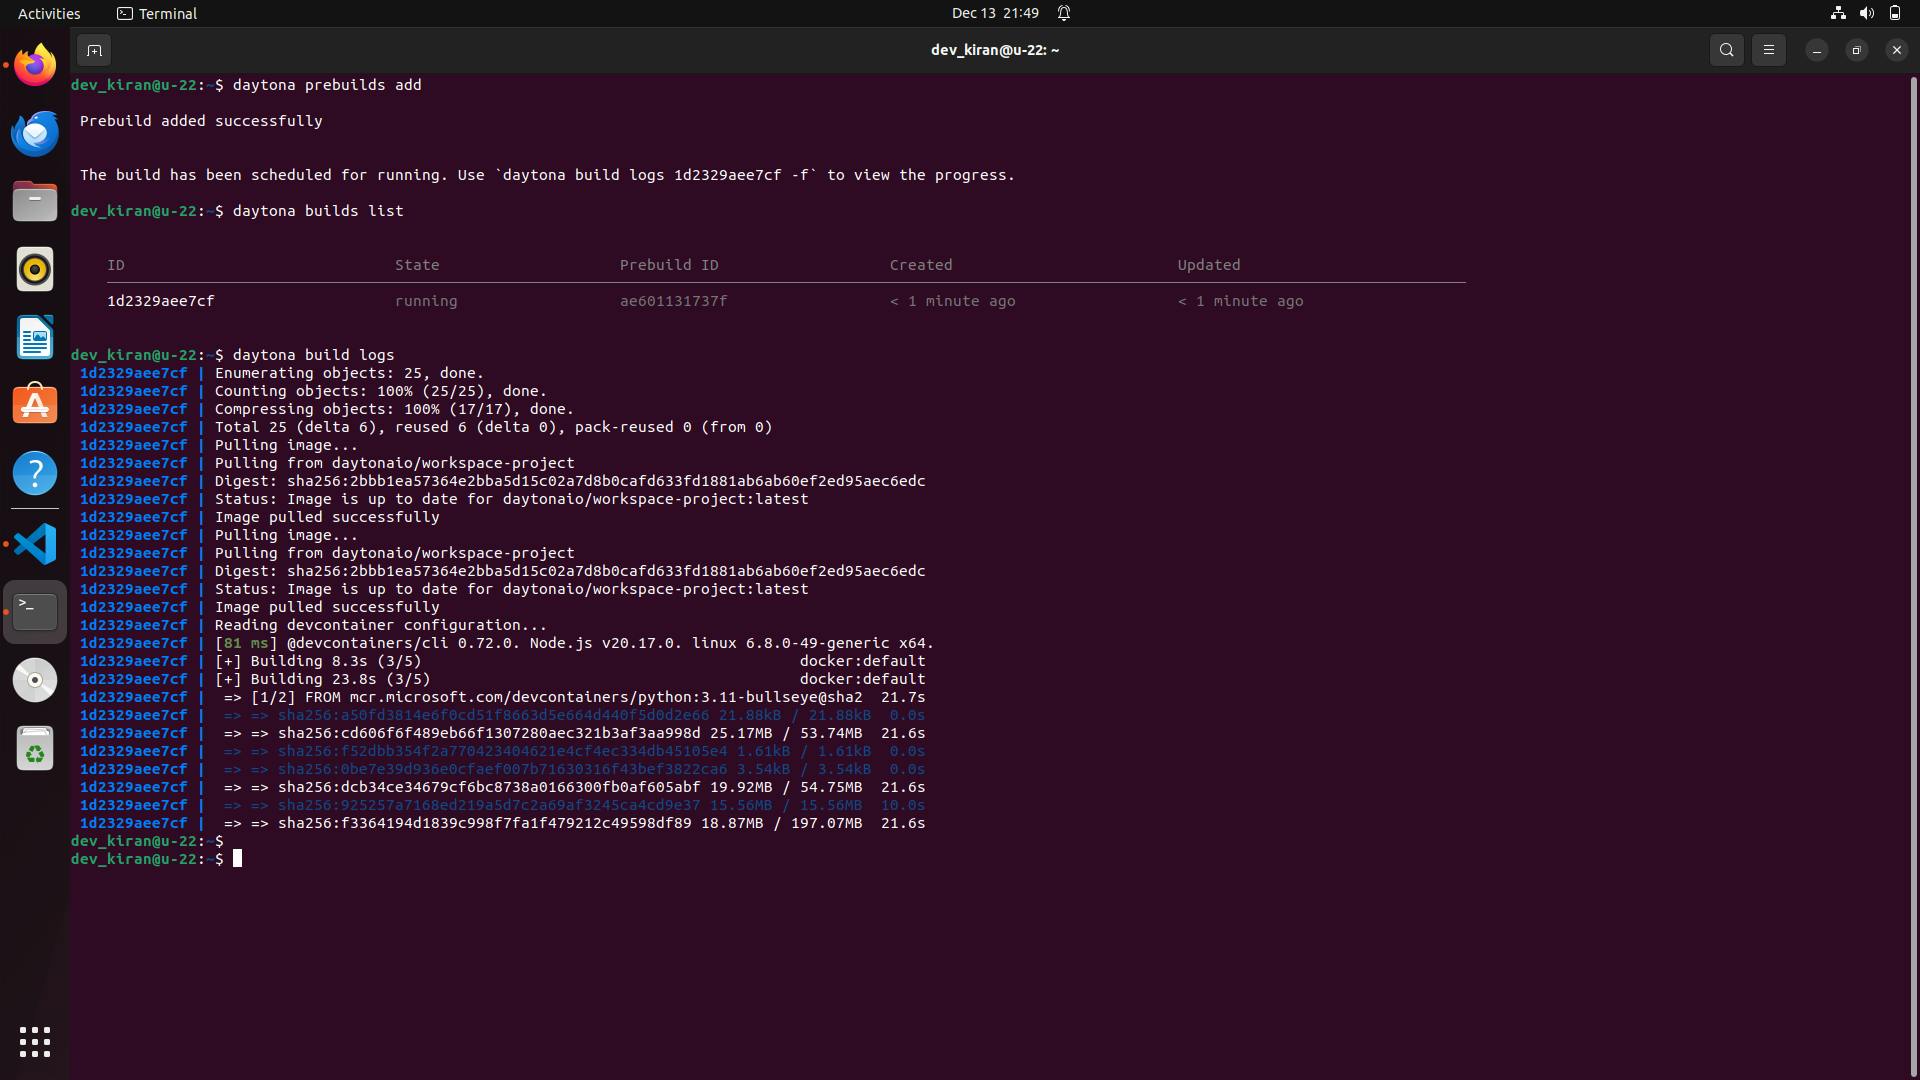
Task: Open the Terminal app menu in top bar
Action: 157,13
